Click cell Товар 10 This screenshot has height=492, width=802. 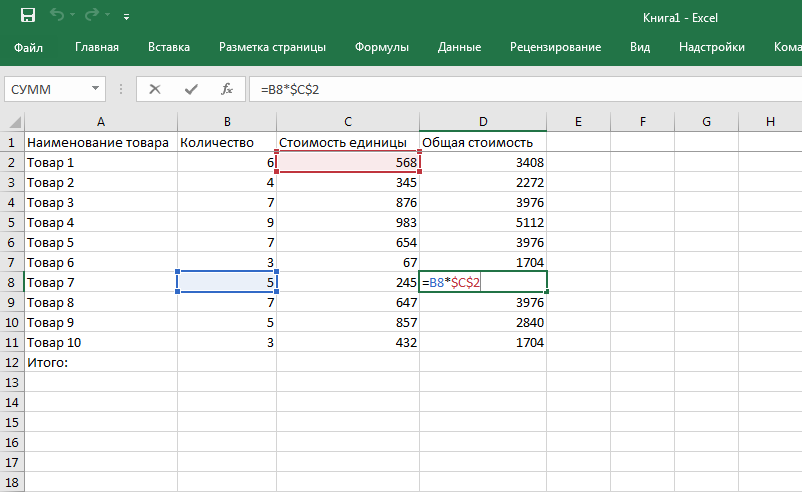101,343
